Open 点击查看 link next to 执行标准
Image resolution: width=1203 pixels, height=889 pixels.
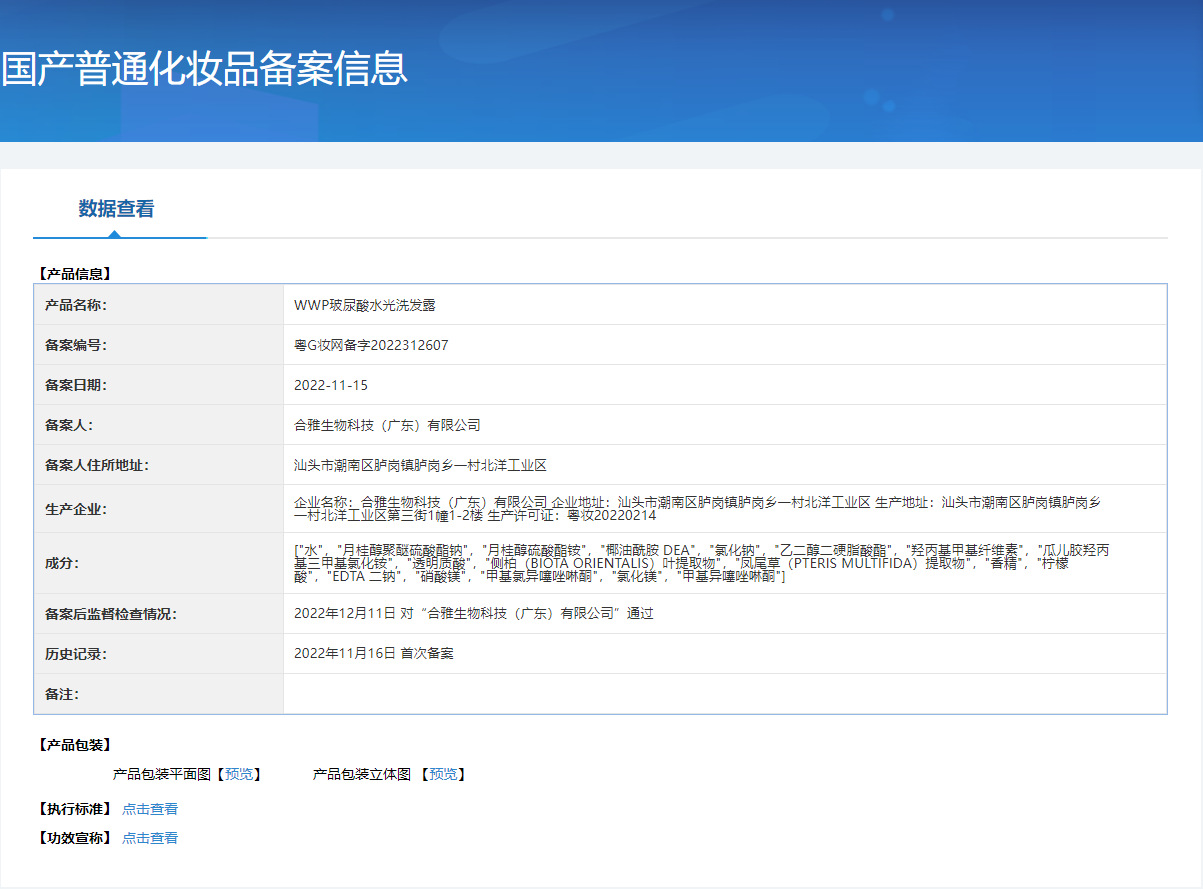(150, 809)
